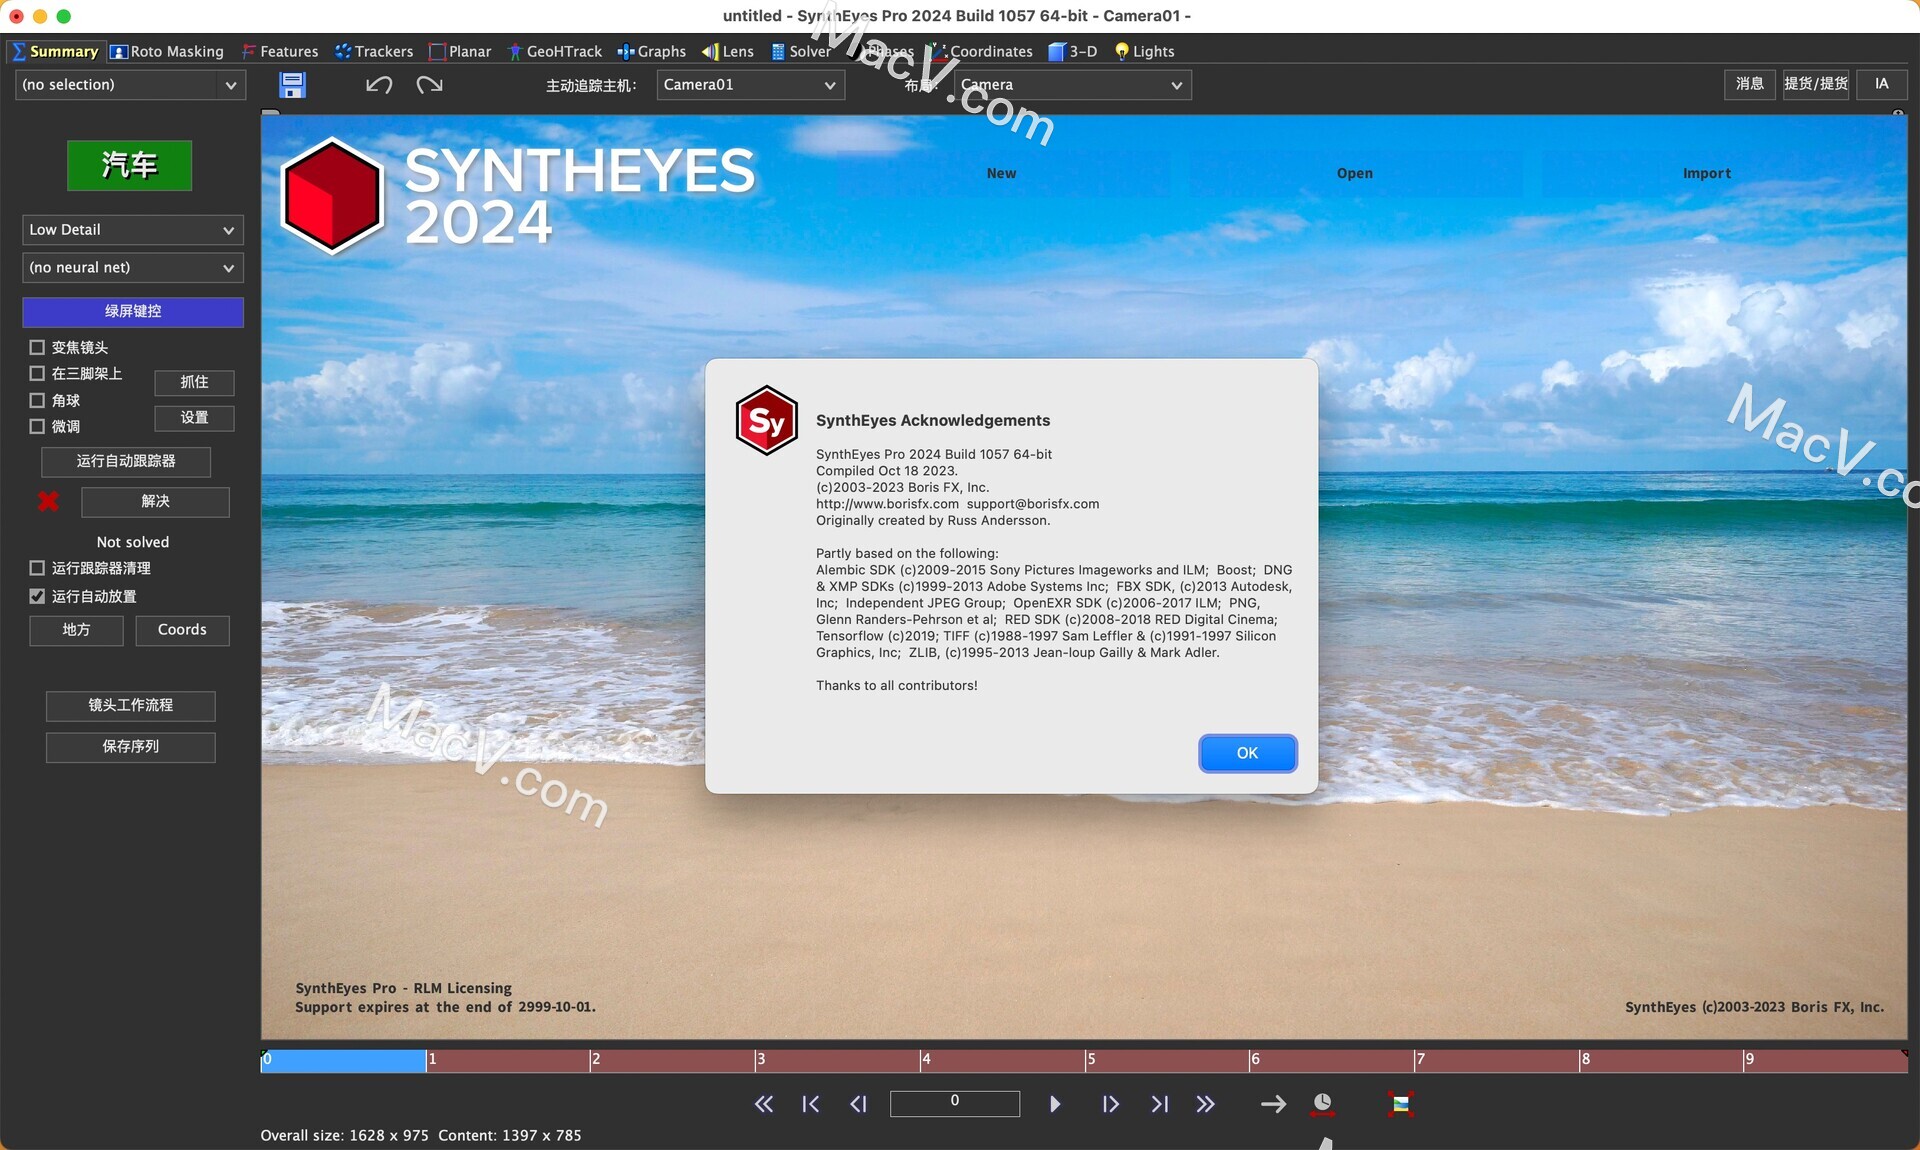Open the Camera01 active tracker host dropdown

click(x=750, y=85)
